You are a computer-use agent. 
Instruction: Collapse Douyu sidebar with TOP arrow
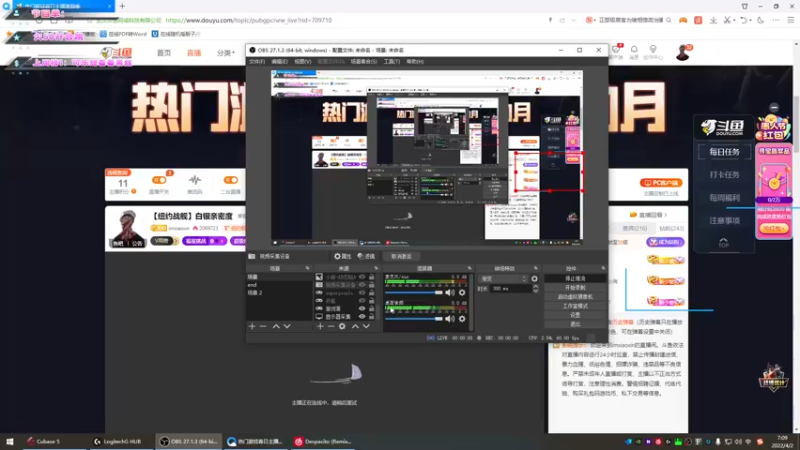tap(723, 242)
